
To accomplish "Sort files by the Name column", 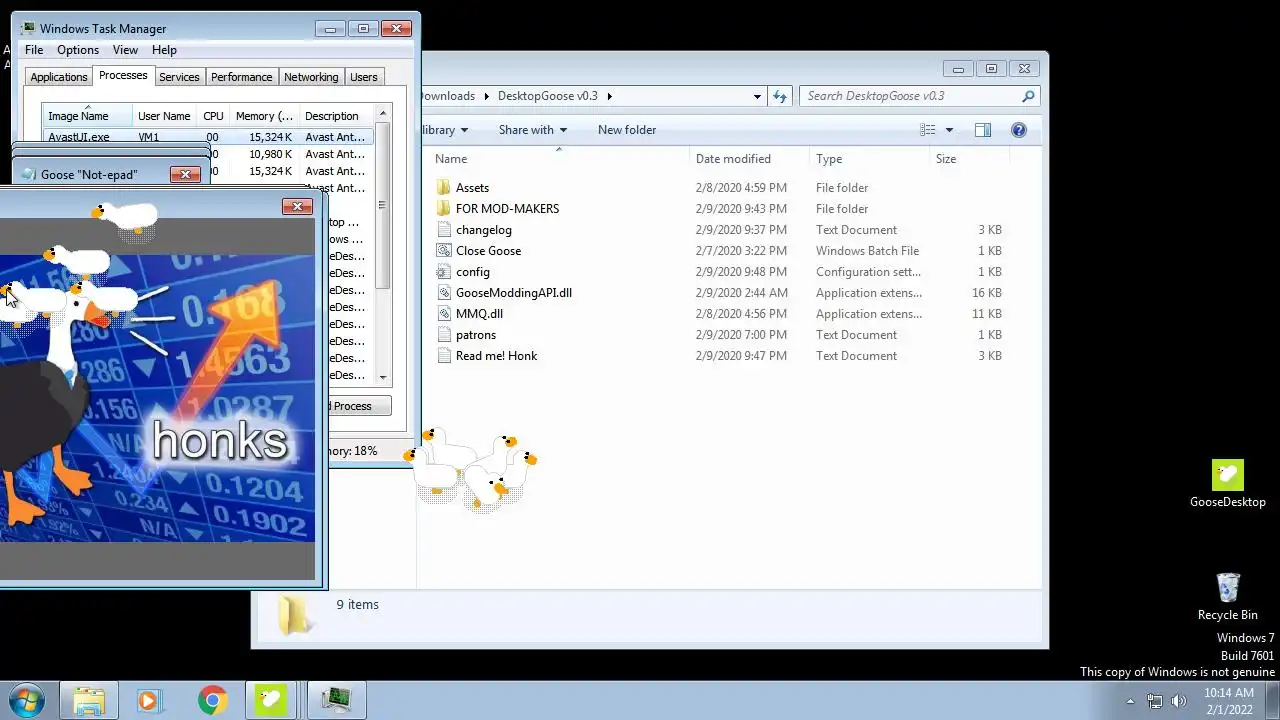I will (558, 159).
